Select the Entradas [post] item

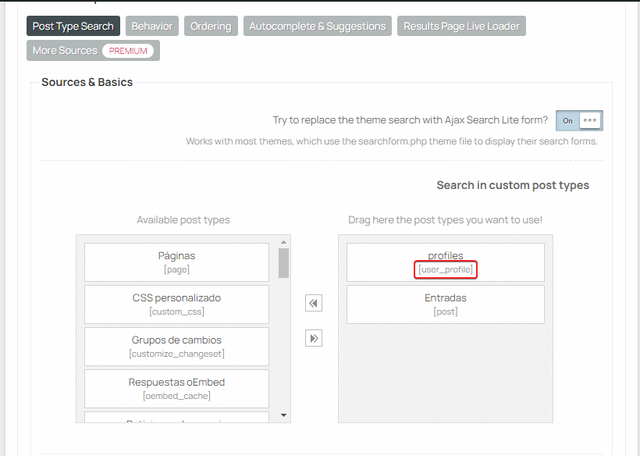click(x=445, y=305)
